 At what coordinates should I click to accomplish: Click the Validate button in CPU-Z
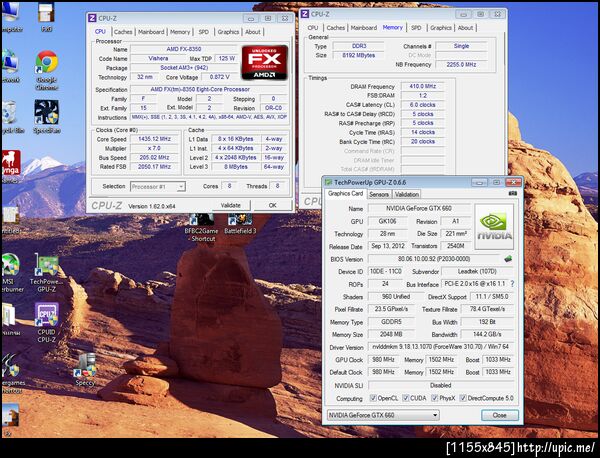tap(230, 205)
